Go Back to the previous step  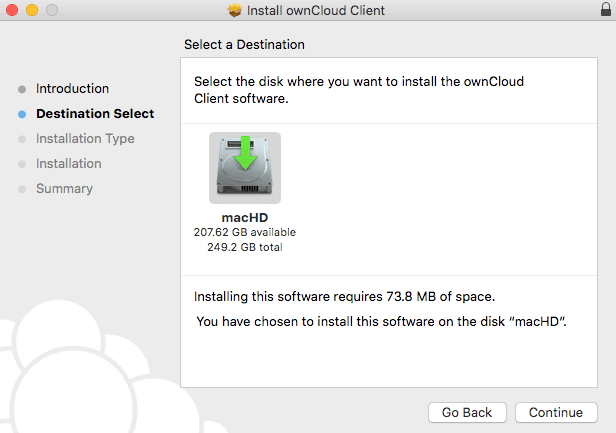click(x=467, y=412)
